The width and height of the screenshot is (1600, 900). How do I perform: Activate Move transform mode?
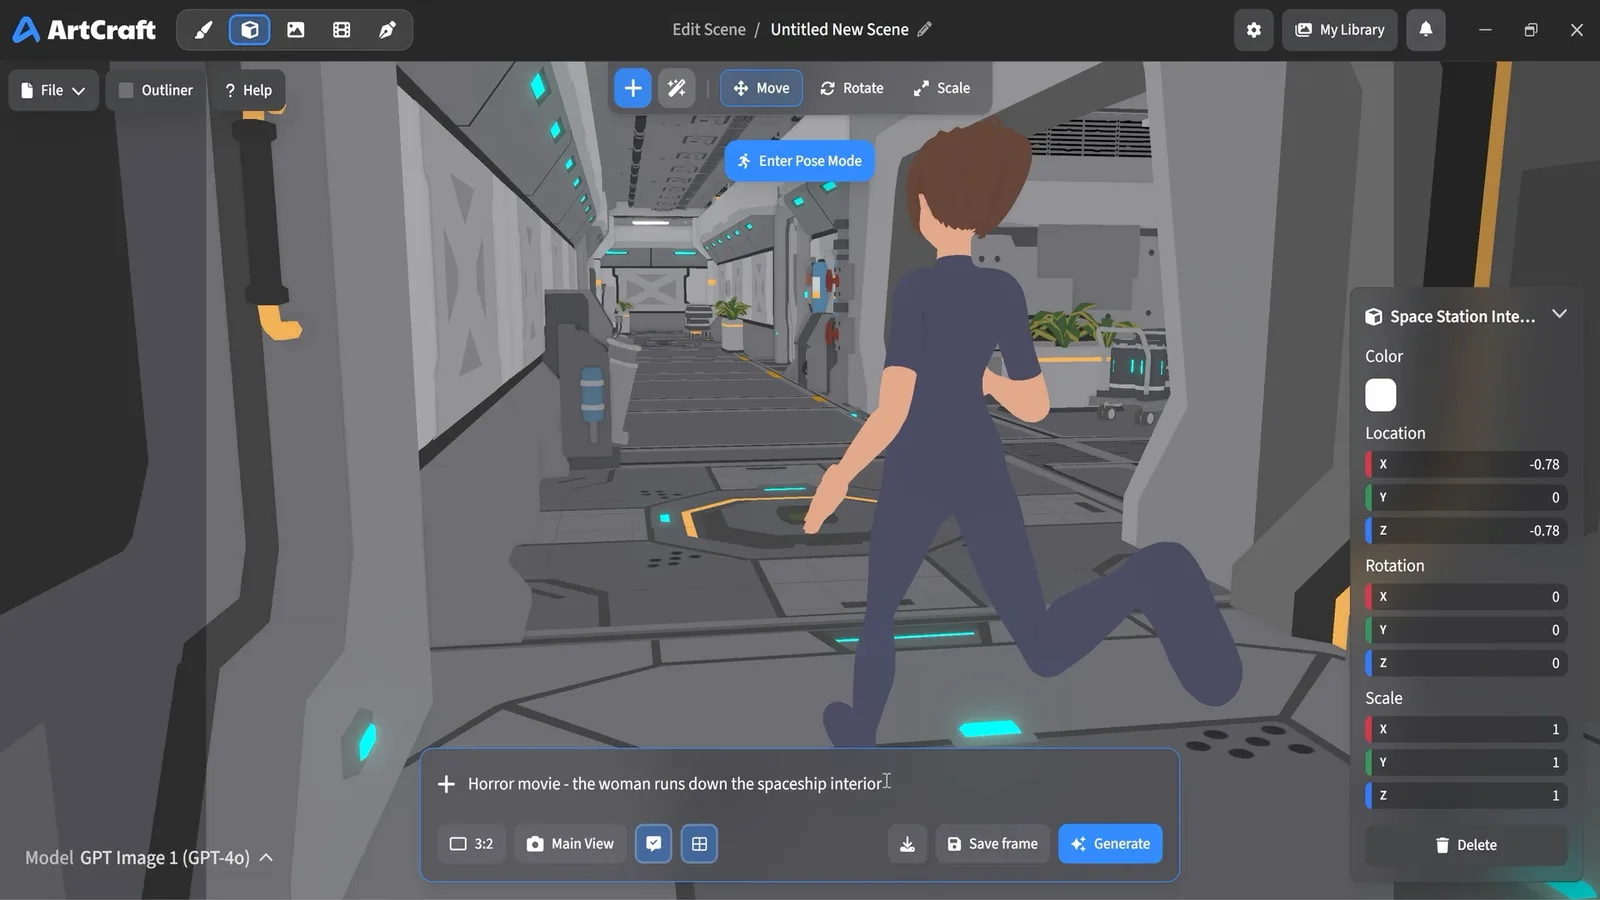tap(762, 88)
